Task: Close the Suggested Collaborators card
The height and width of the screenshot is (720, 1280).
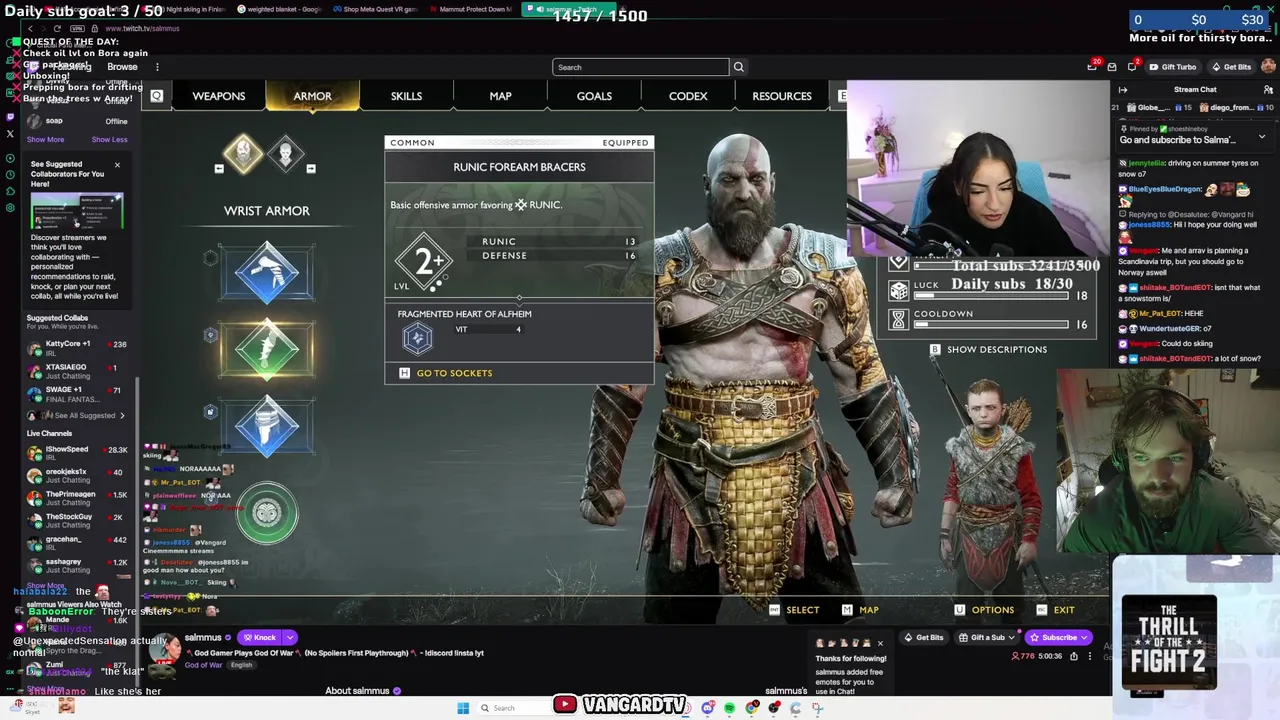Action: coord(117,165)
